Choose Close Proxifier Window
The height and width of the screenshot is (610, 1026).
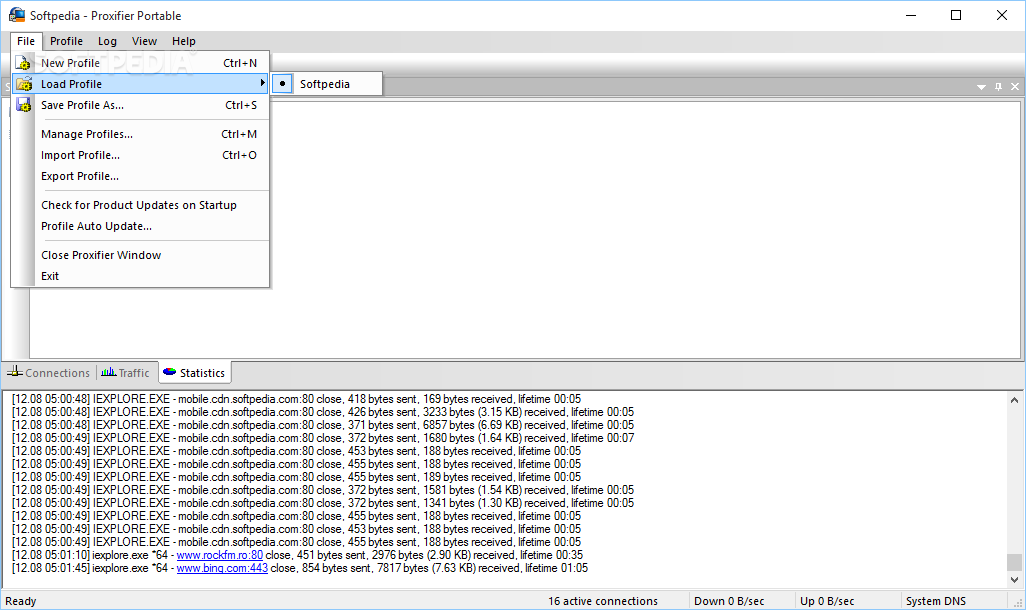click(x=140, y=255)
